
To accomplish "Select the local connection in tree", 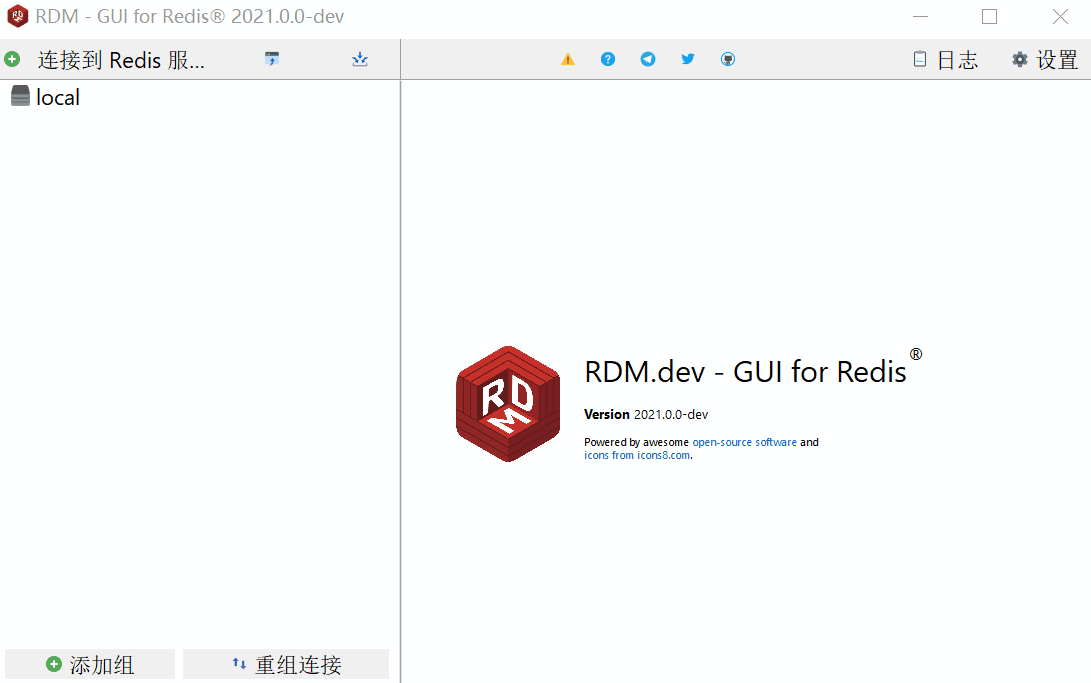I will pyautogui.click(x=58, y=97).
